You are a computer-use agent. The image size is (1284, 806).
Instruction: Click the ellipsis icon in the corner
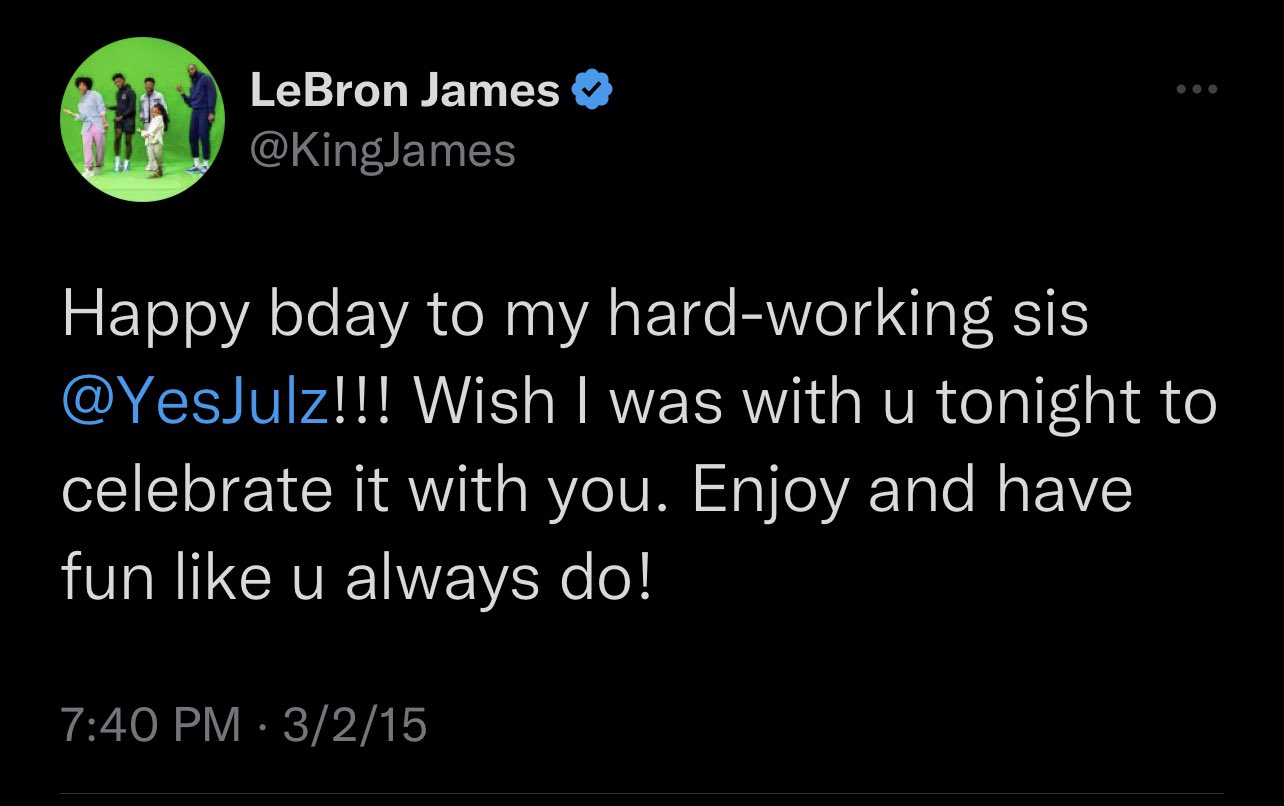(1196, 88)
